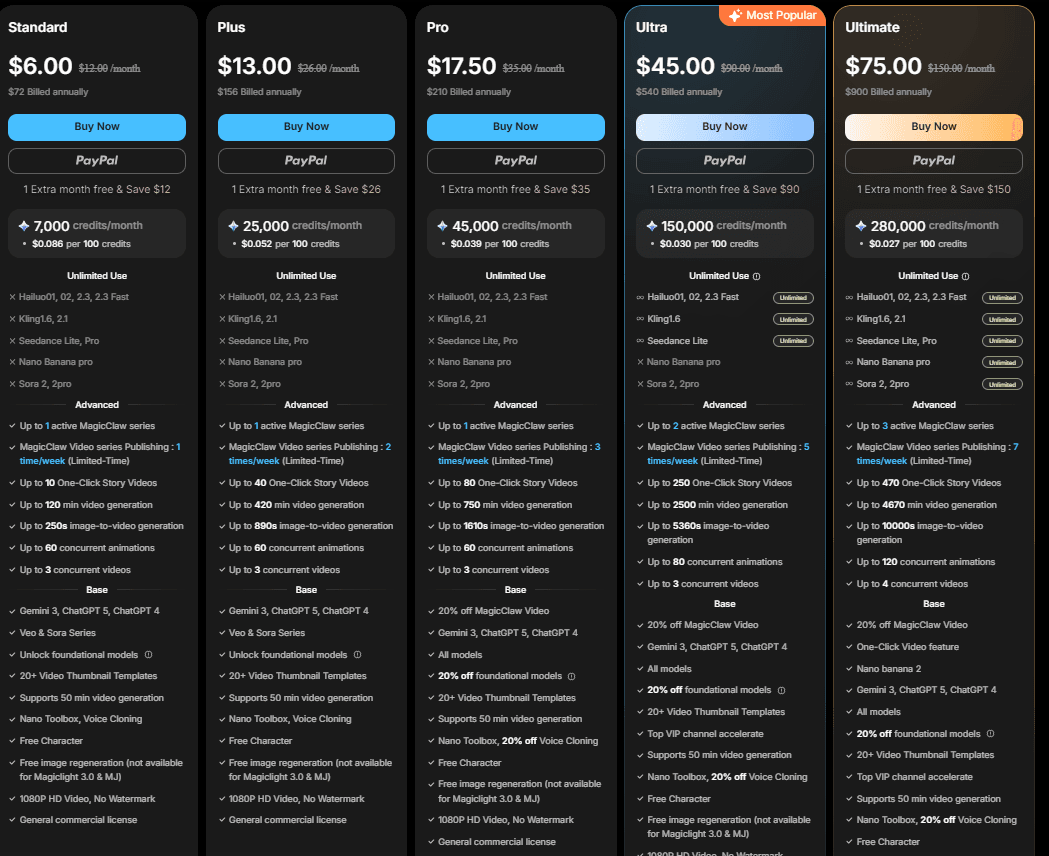Open info icon next to Standard's Unlock foundational models
1049x856 pixels.
coord(149,655)
